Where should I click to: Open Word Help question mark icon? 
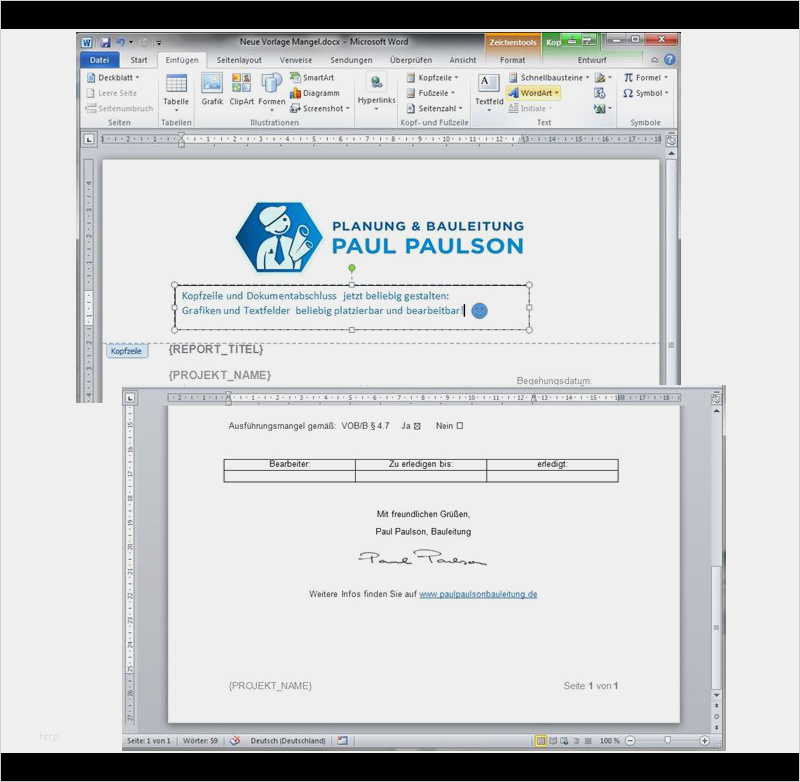pos(669,60)
